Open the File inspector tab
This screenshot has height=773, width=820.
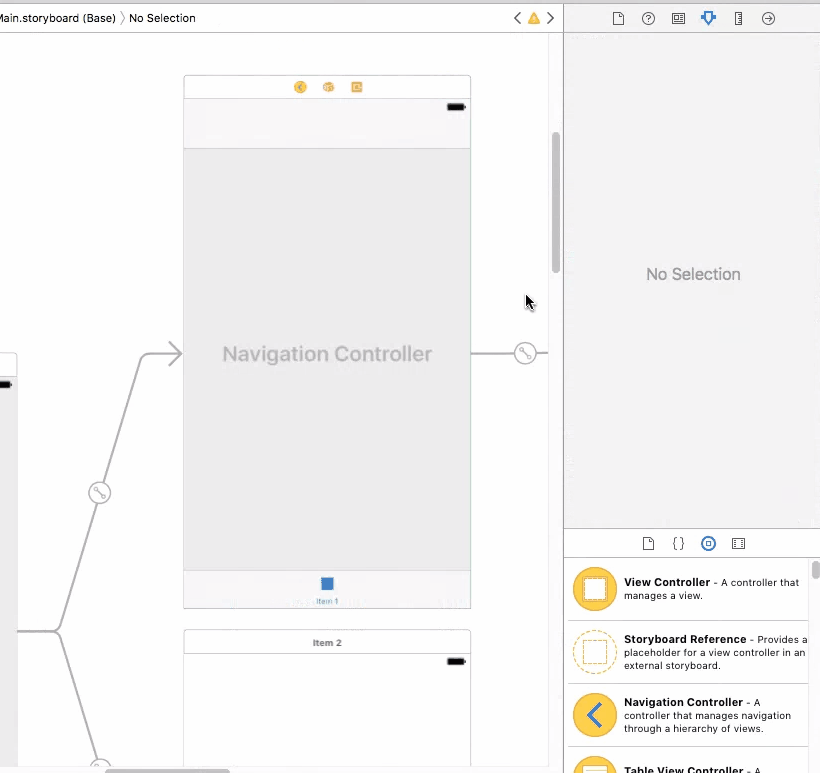[618, 19]
